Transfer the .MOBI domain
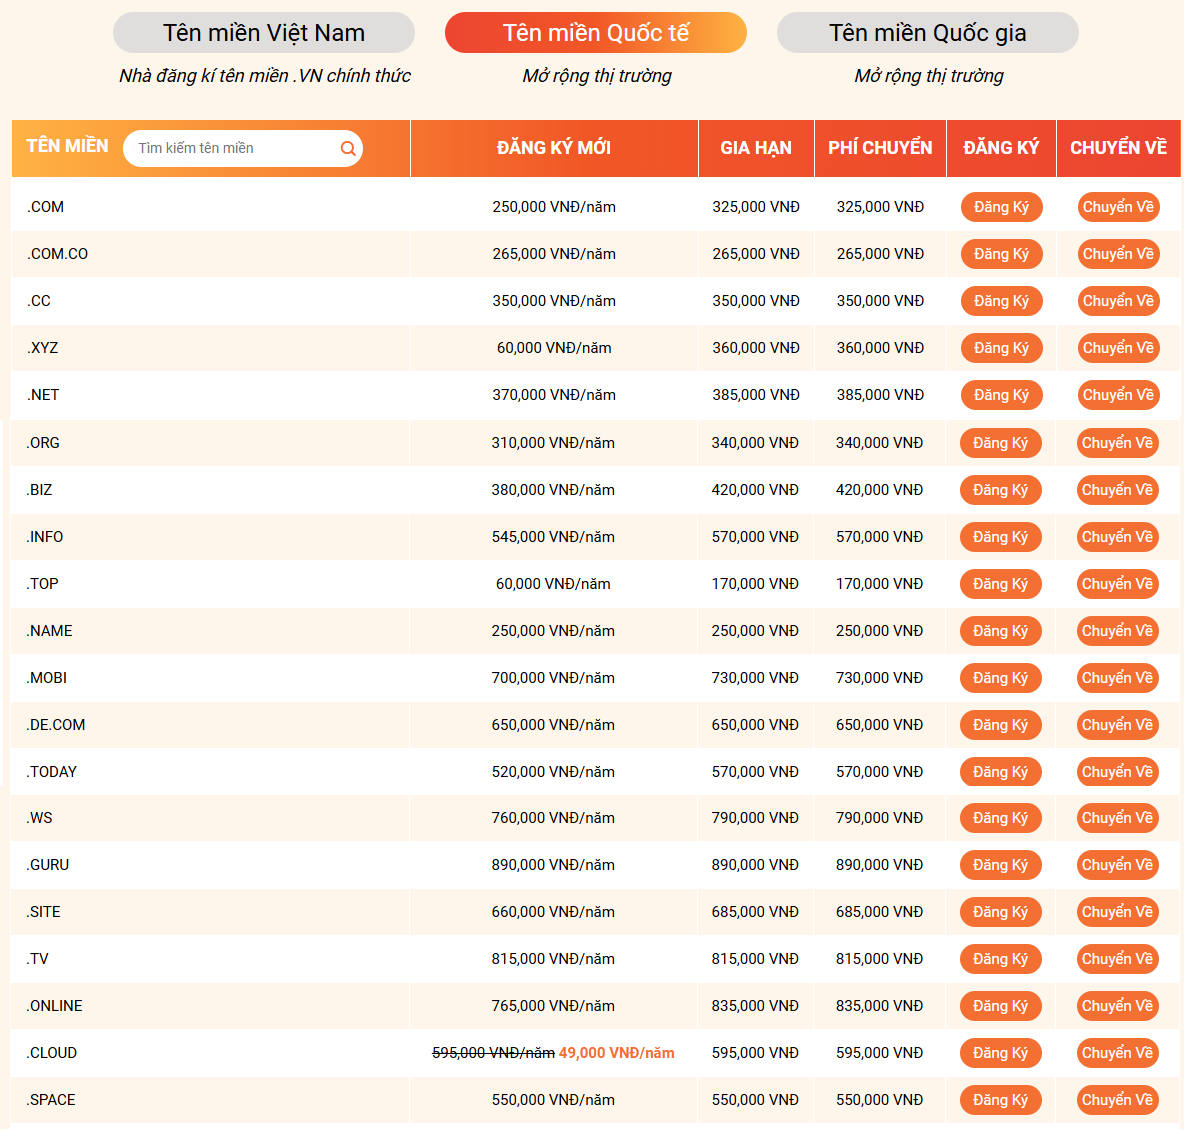The height and width of the screenshot is (1132, 1184). pyautogui.click(x=1118, y=678)
